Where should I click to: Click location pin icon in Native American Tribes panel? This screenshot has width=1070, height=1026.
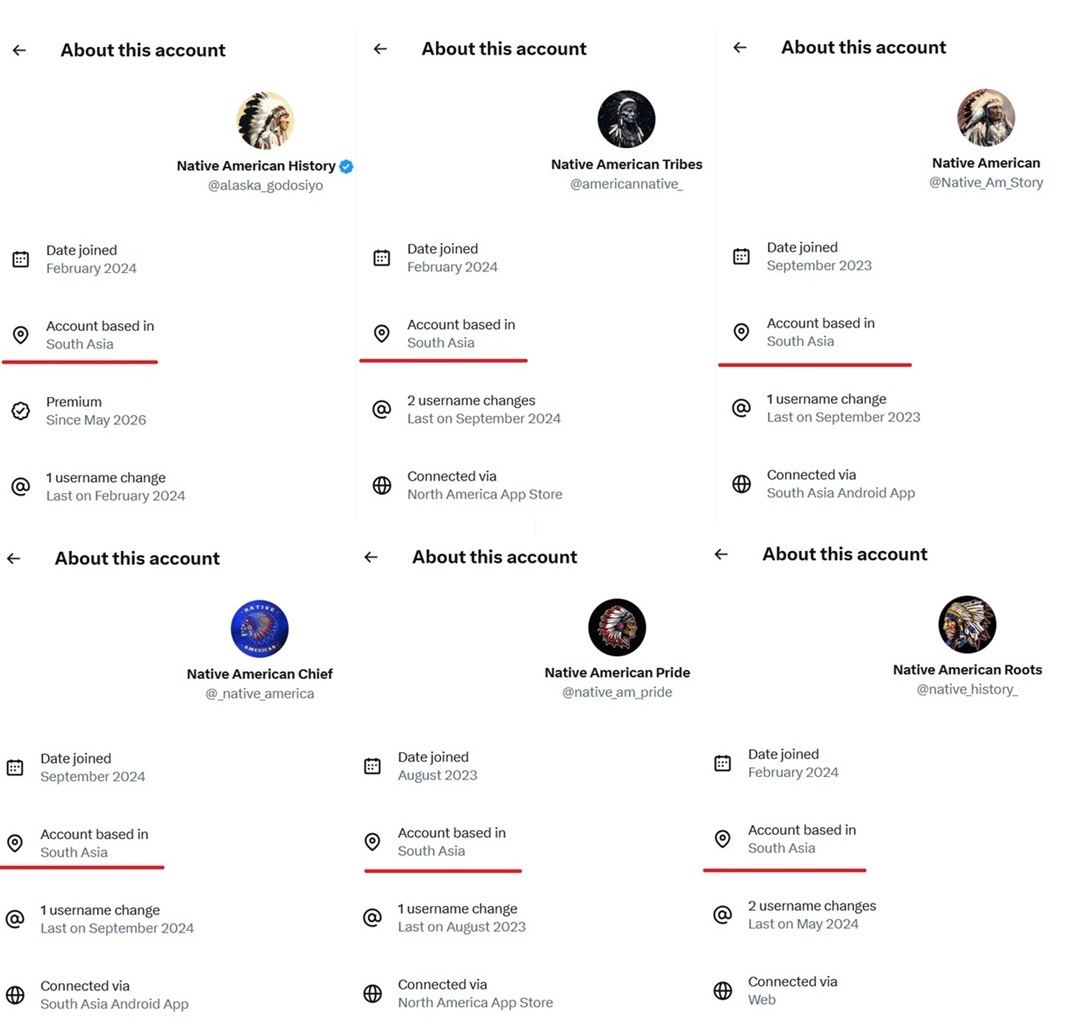381,333
